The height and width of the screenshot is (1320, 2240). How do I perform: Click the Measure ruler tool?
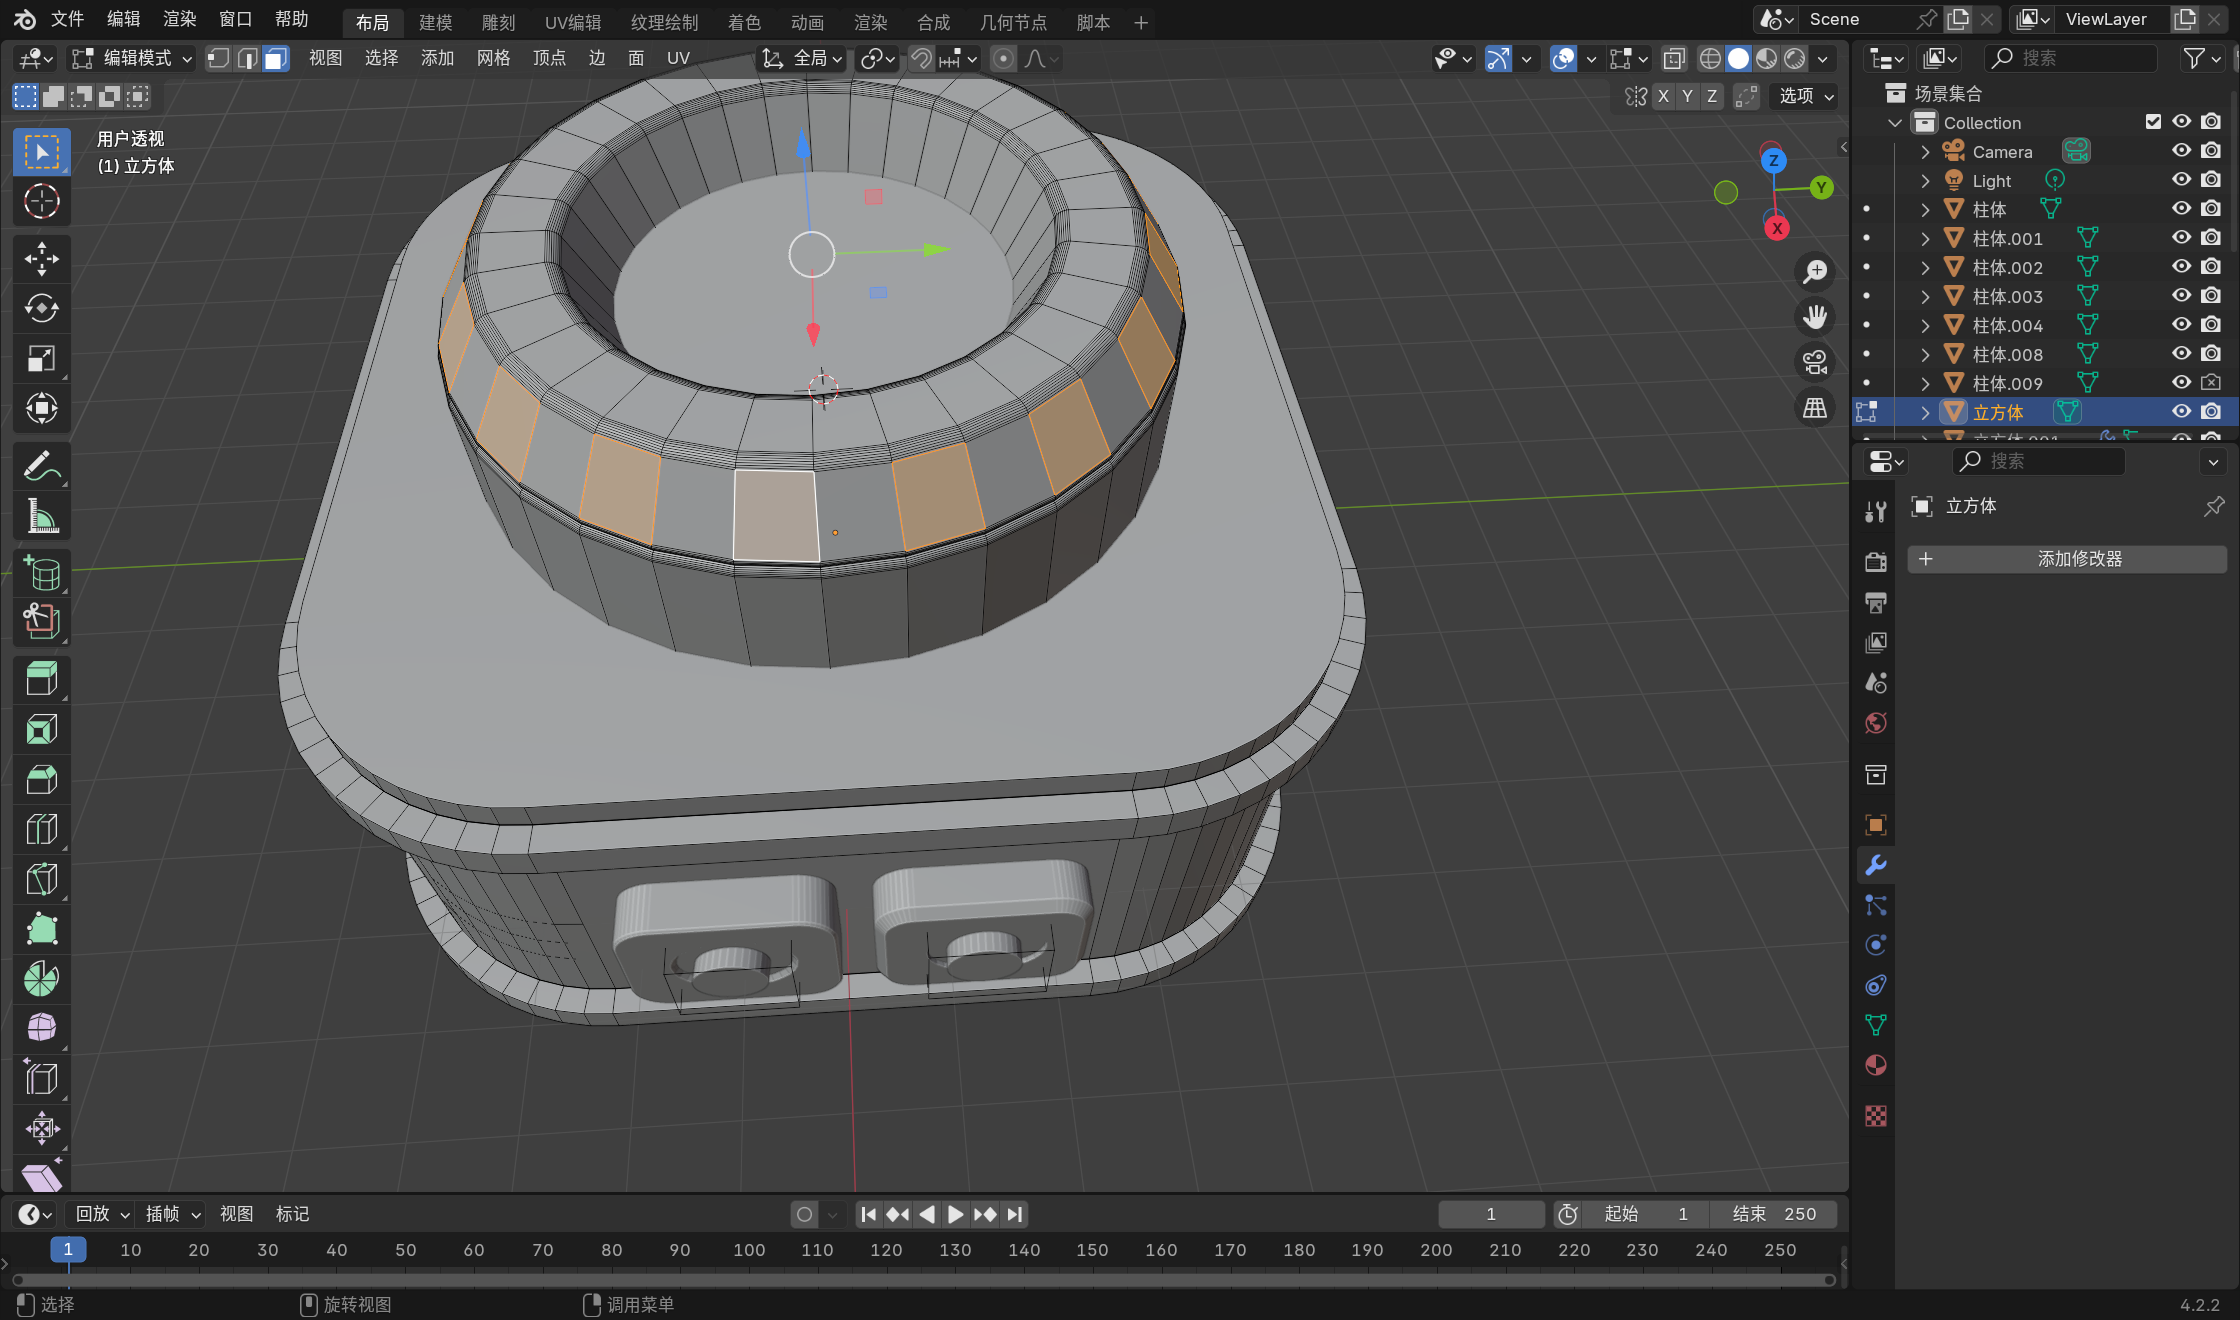[x=41, y=516]
